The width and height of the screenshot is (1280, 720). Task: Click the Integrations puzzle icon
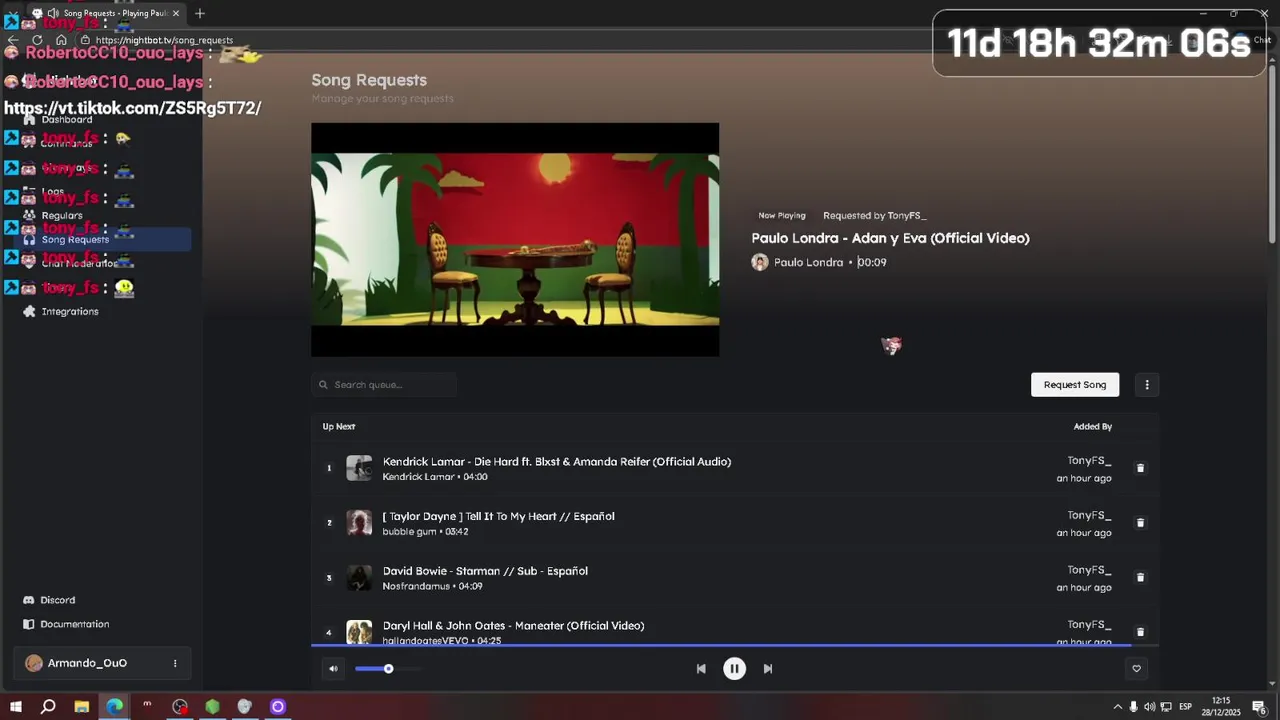tap(29, 312)
